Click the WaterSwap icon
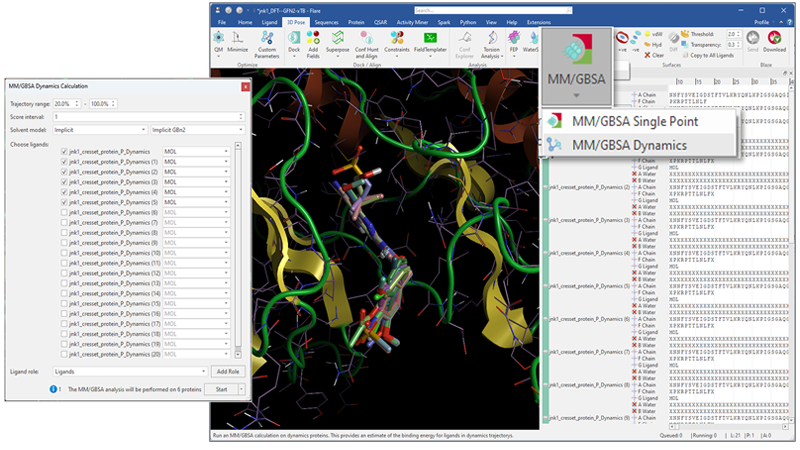The height and width of the screenshot is (450, 800). tap(533, 38)
